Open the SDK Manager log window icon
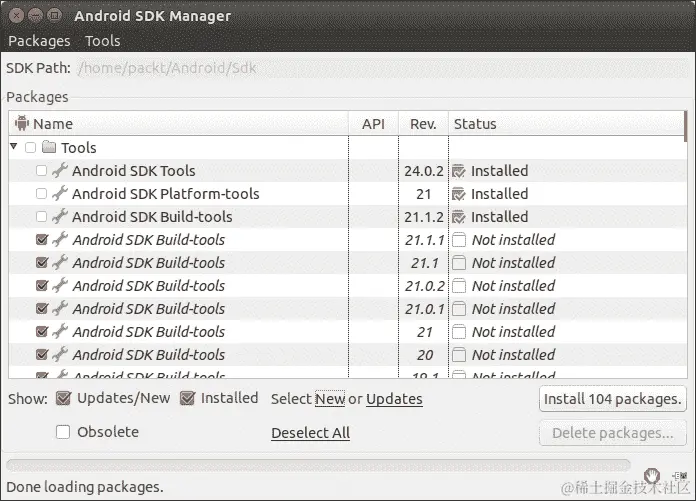Viewport: 696px width, 501px height. (x=680, y=477)
